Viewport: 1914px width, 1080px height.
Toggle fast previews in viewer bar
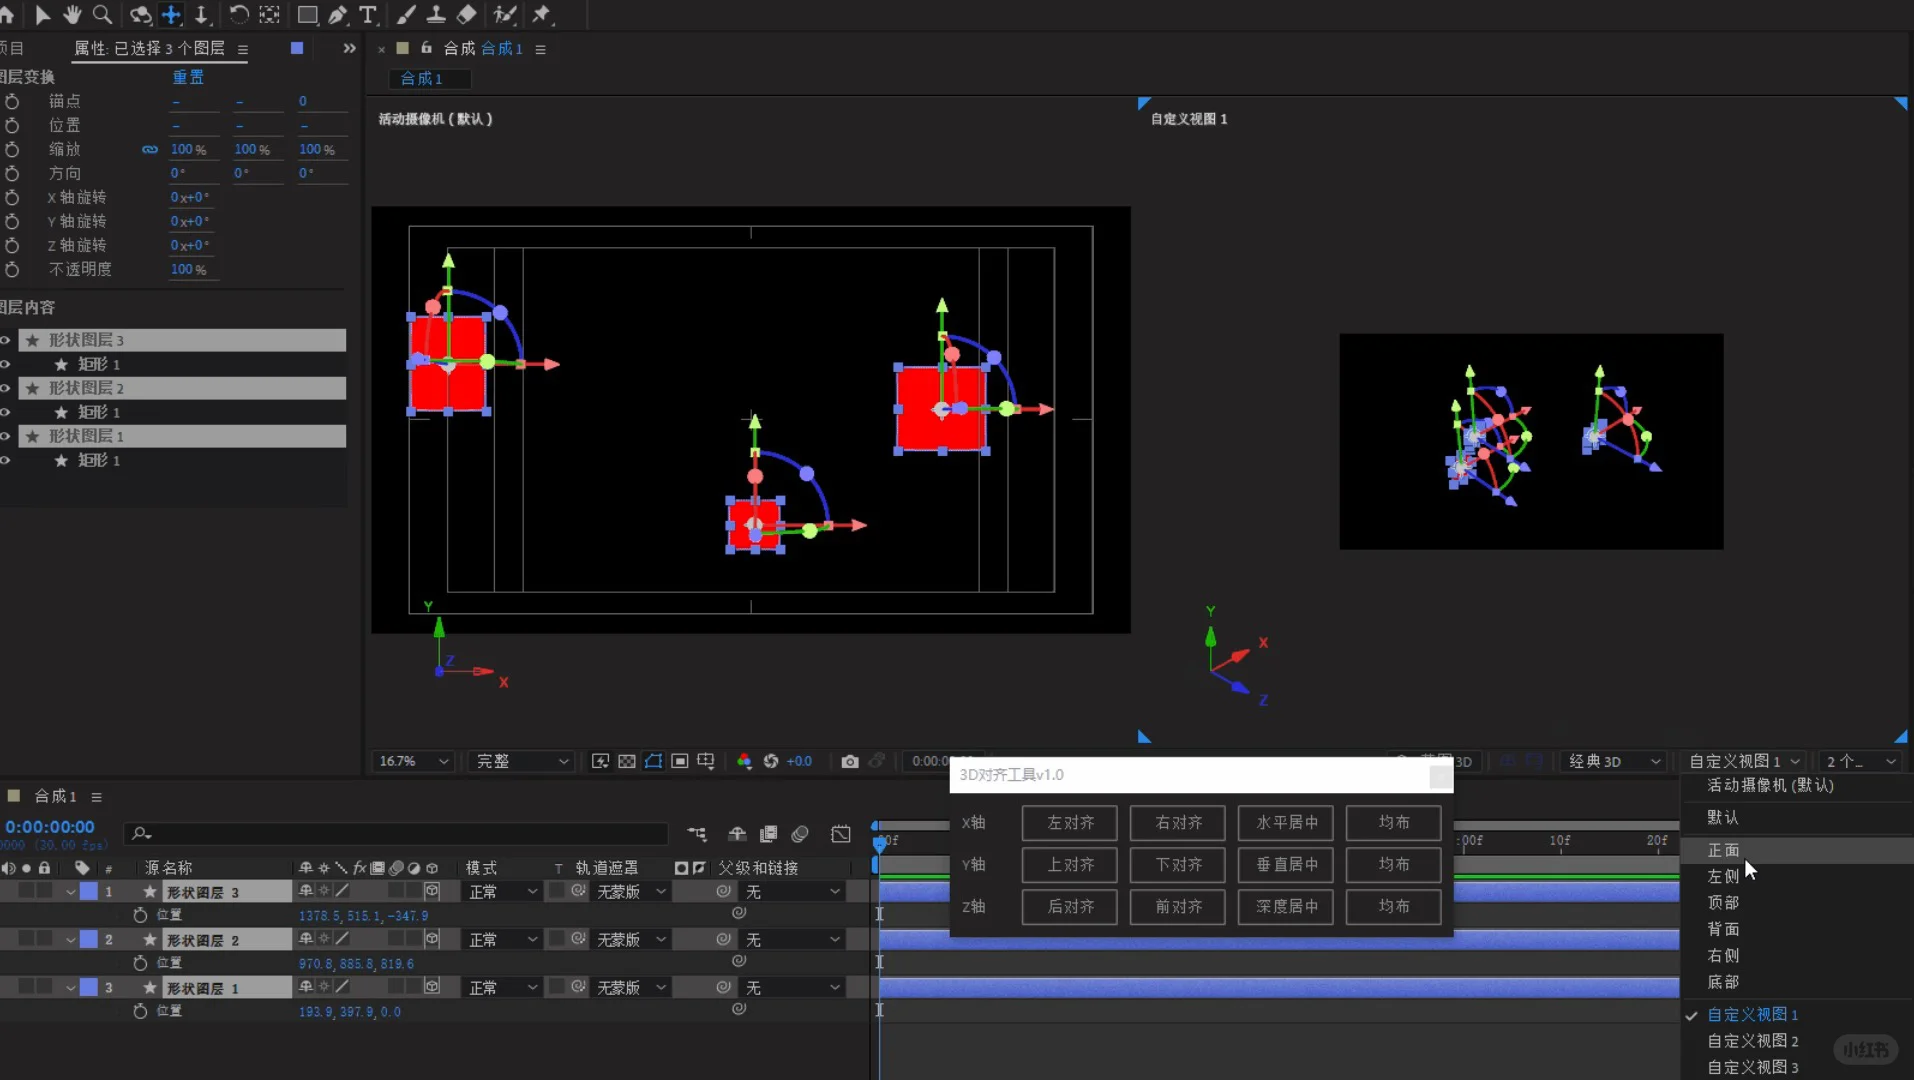click(x=600, y=761)
